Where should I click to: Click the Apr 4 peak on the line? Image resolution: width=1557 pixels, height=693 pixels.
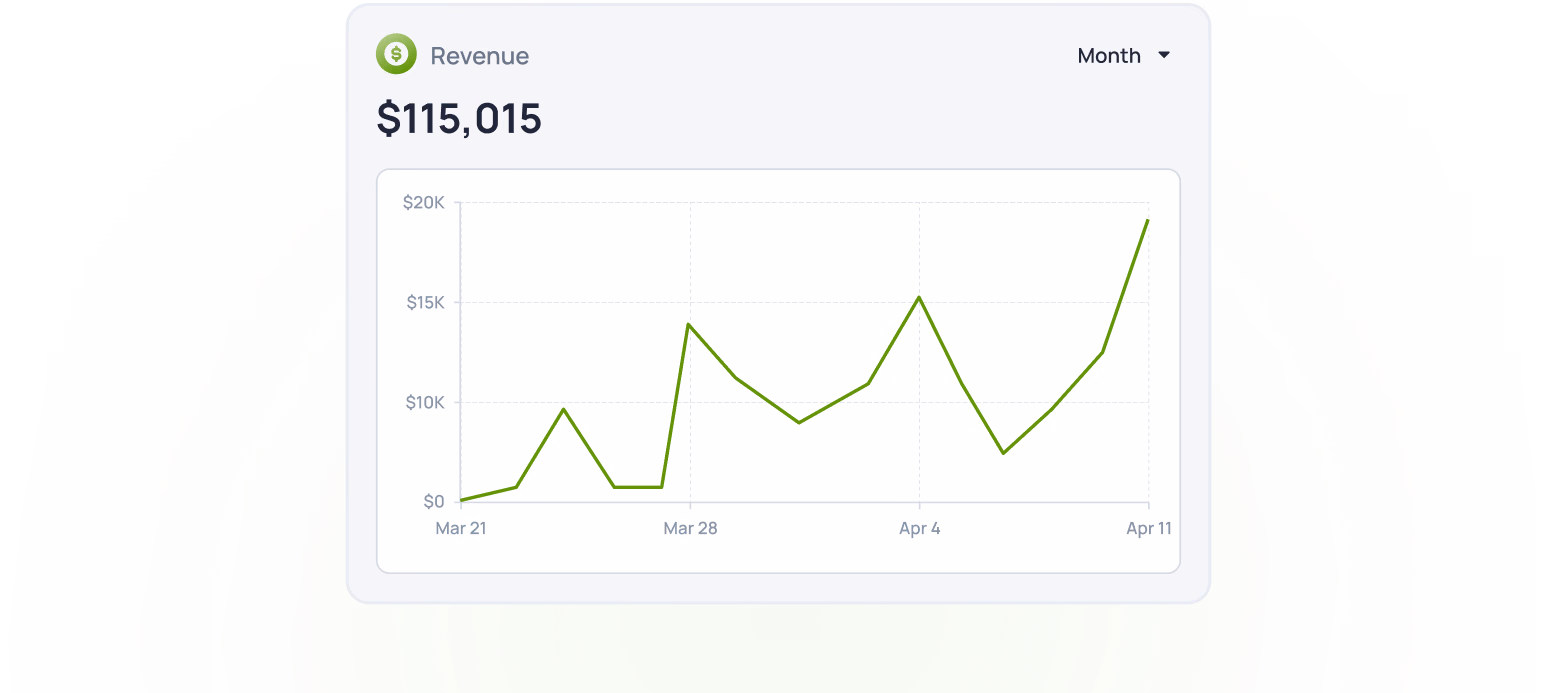pos(919,297)
